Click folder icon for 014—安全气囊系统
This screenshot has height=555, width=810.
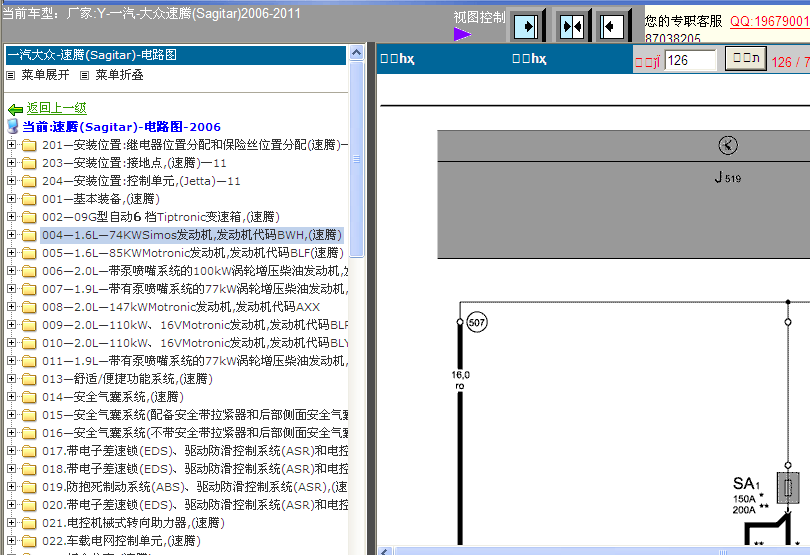click(x=29, y=397)
